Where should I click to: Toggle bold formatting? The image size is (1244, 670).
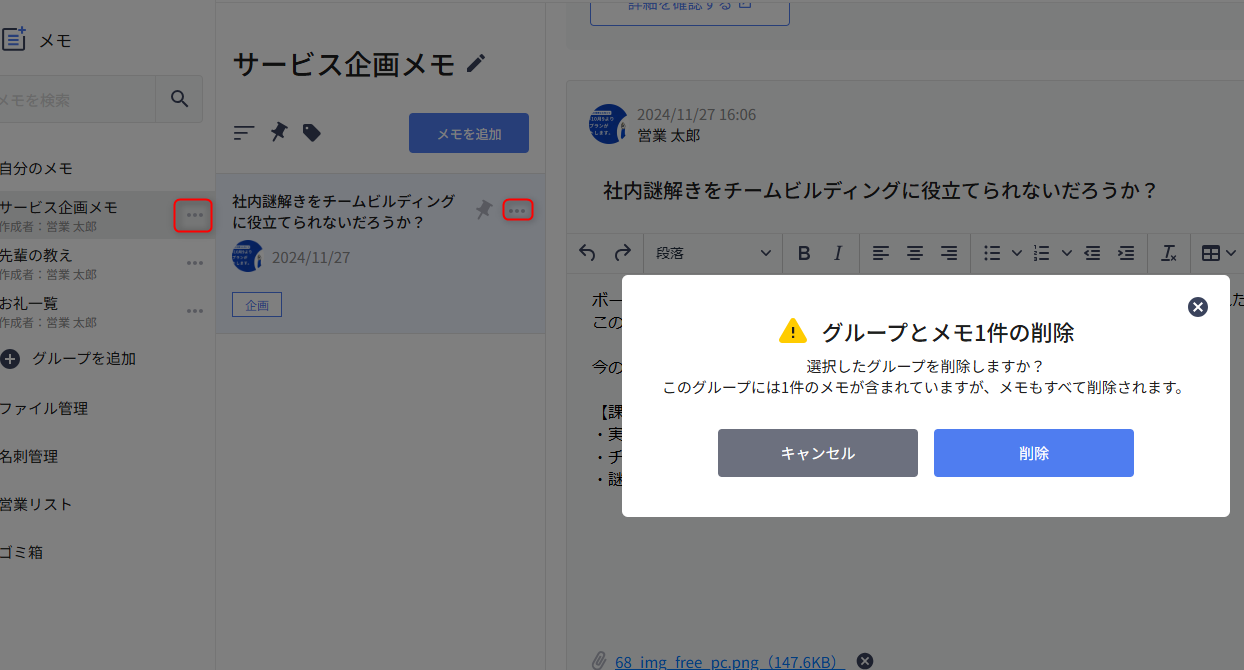click(x=804, y=253)
